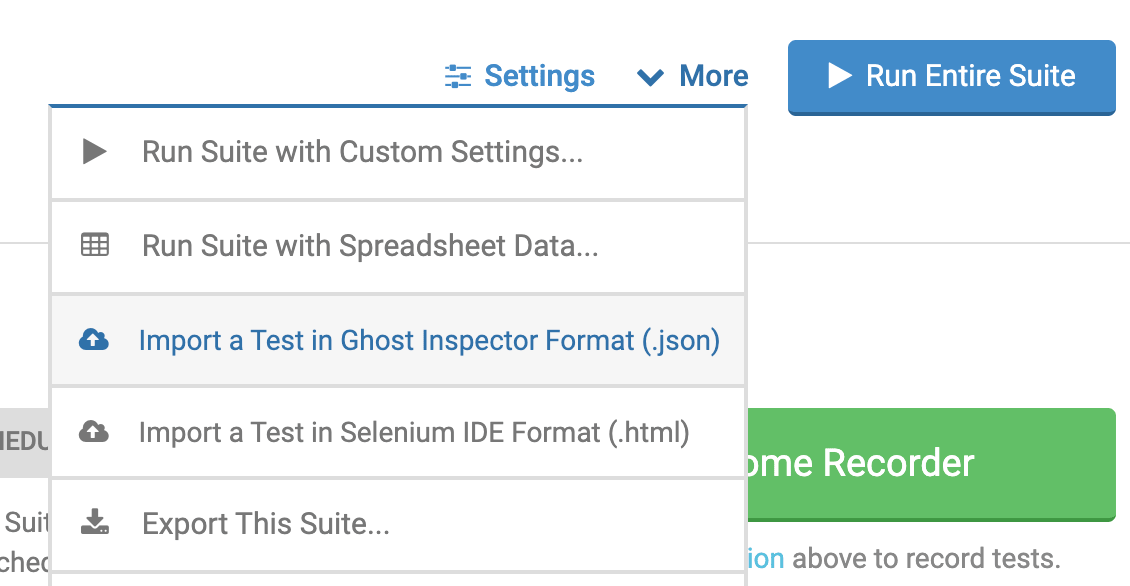Click the blue cloud upload icon

coord(95,340)
